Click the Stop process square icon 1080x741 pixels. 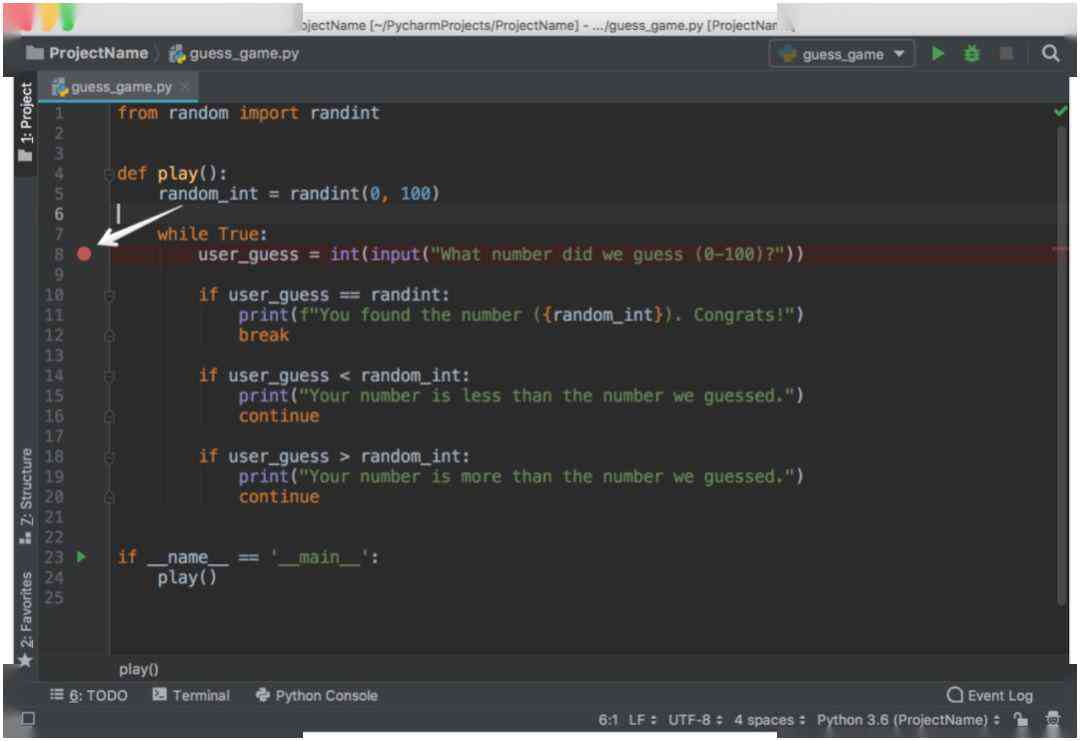1006,54
